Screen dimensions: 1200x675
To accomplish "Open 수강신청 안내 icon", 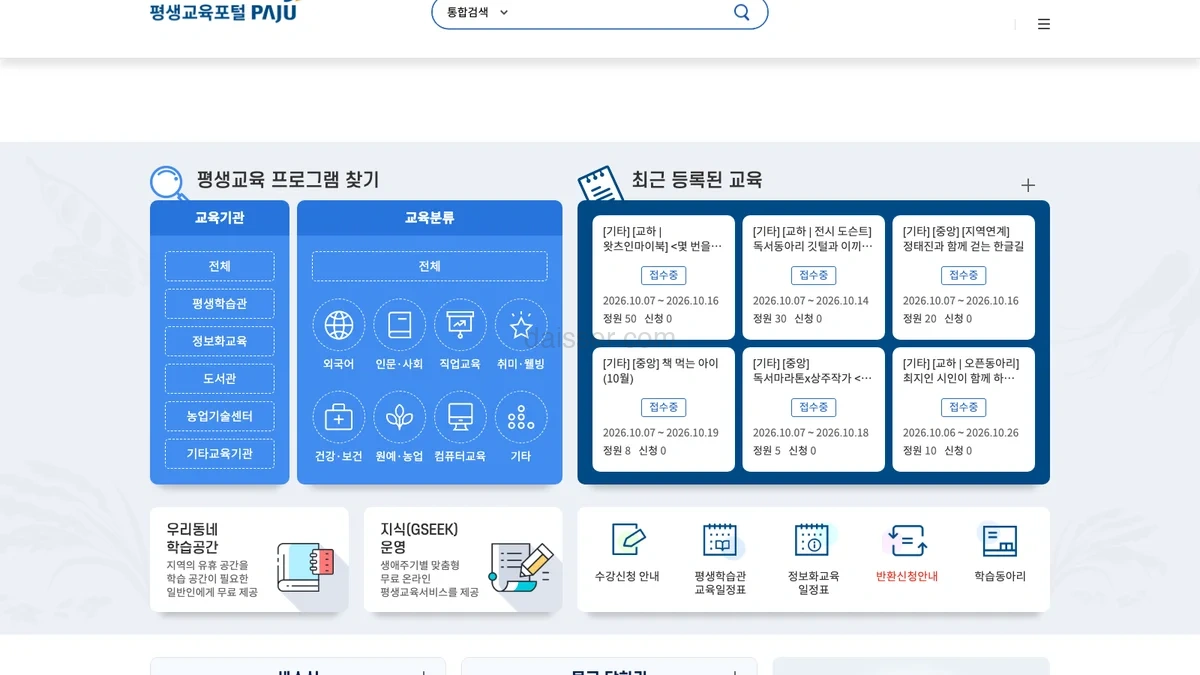I will point(628,540).
